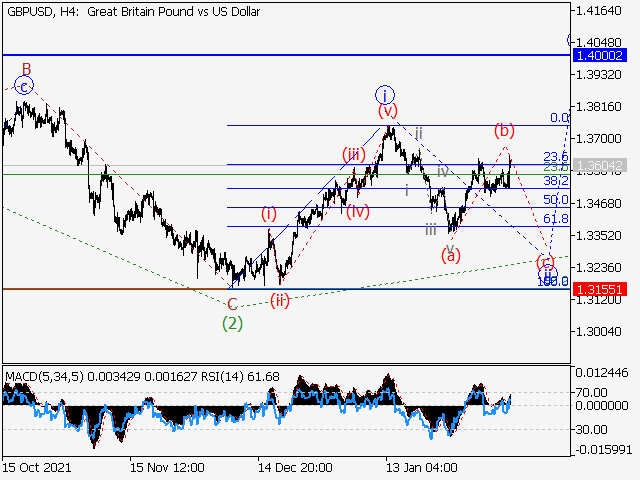The height and width of the screenshot is (480, 640).
Task: Click the 14 Dec 20:00 date label
Action: pyautogui.click(x=296, y=467)
